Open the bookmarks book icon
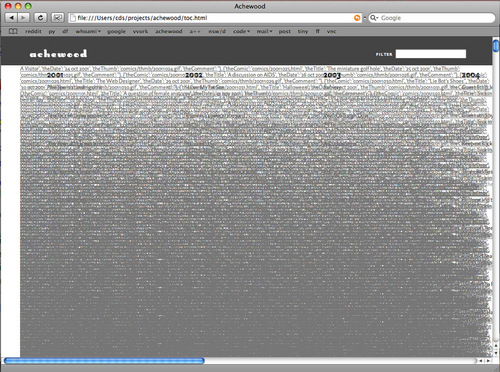This screenshot has height=372, width=500. point(13,31)
